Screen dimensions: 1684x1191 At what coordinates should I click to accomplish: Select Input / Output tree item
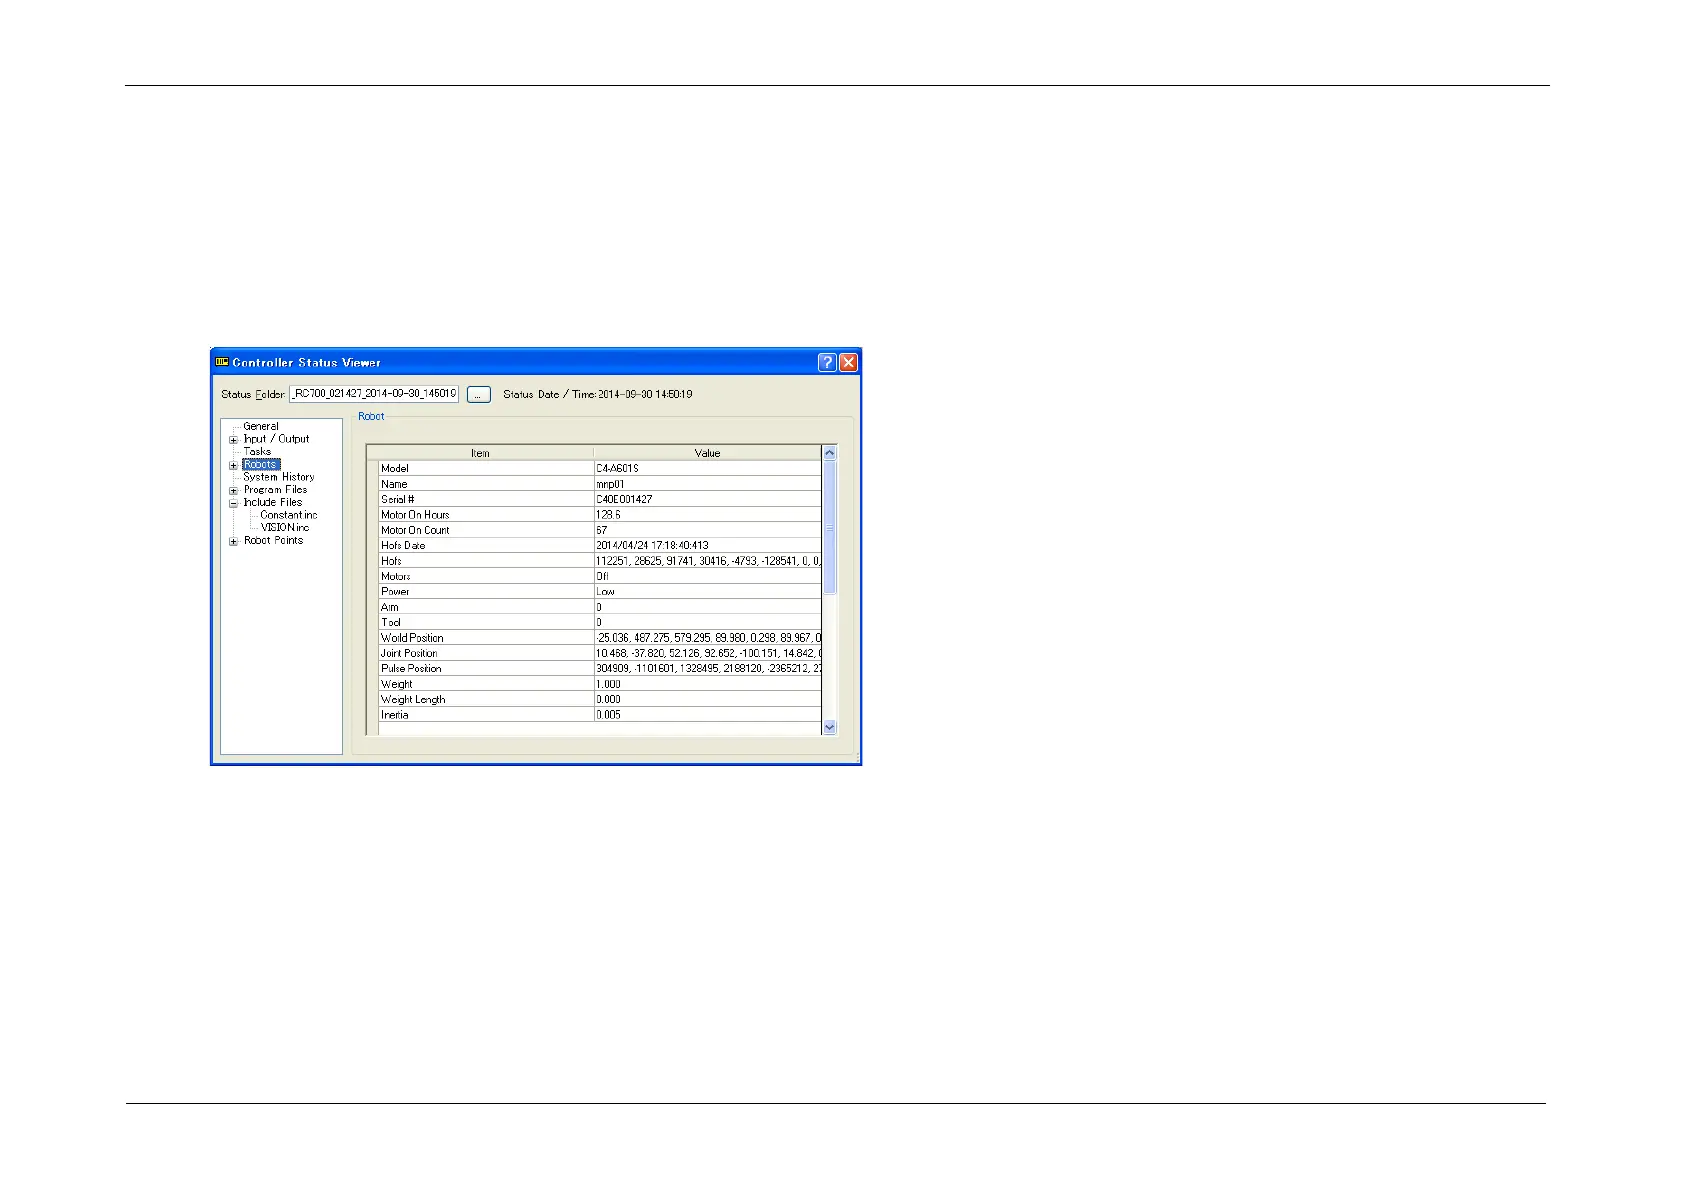pyautogui.click(x=276, y=439)
